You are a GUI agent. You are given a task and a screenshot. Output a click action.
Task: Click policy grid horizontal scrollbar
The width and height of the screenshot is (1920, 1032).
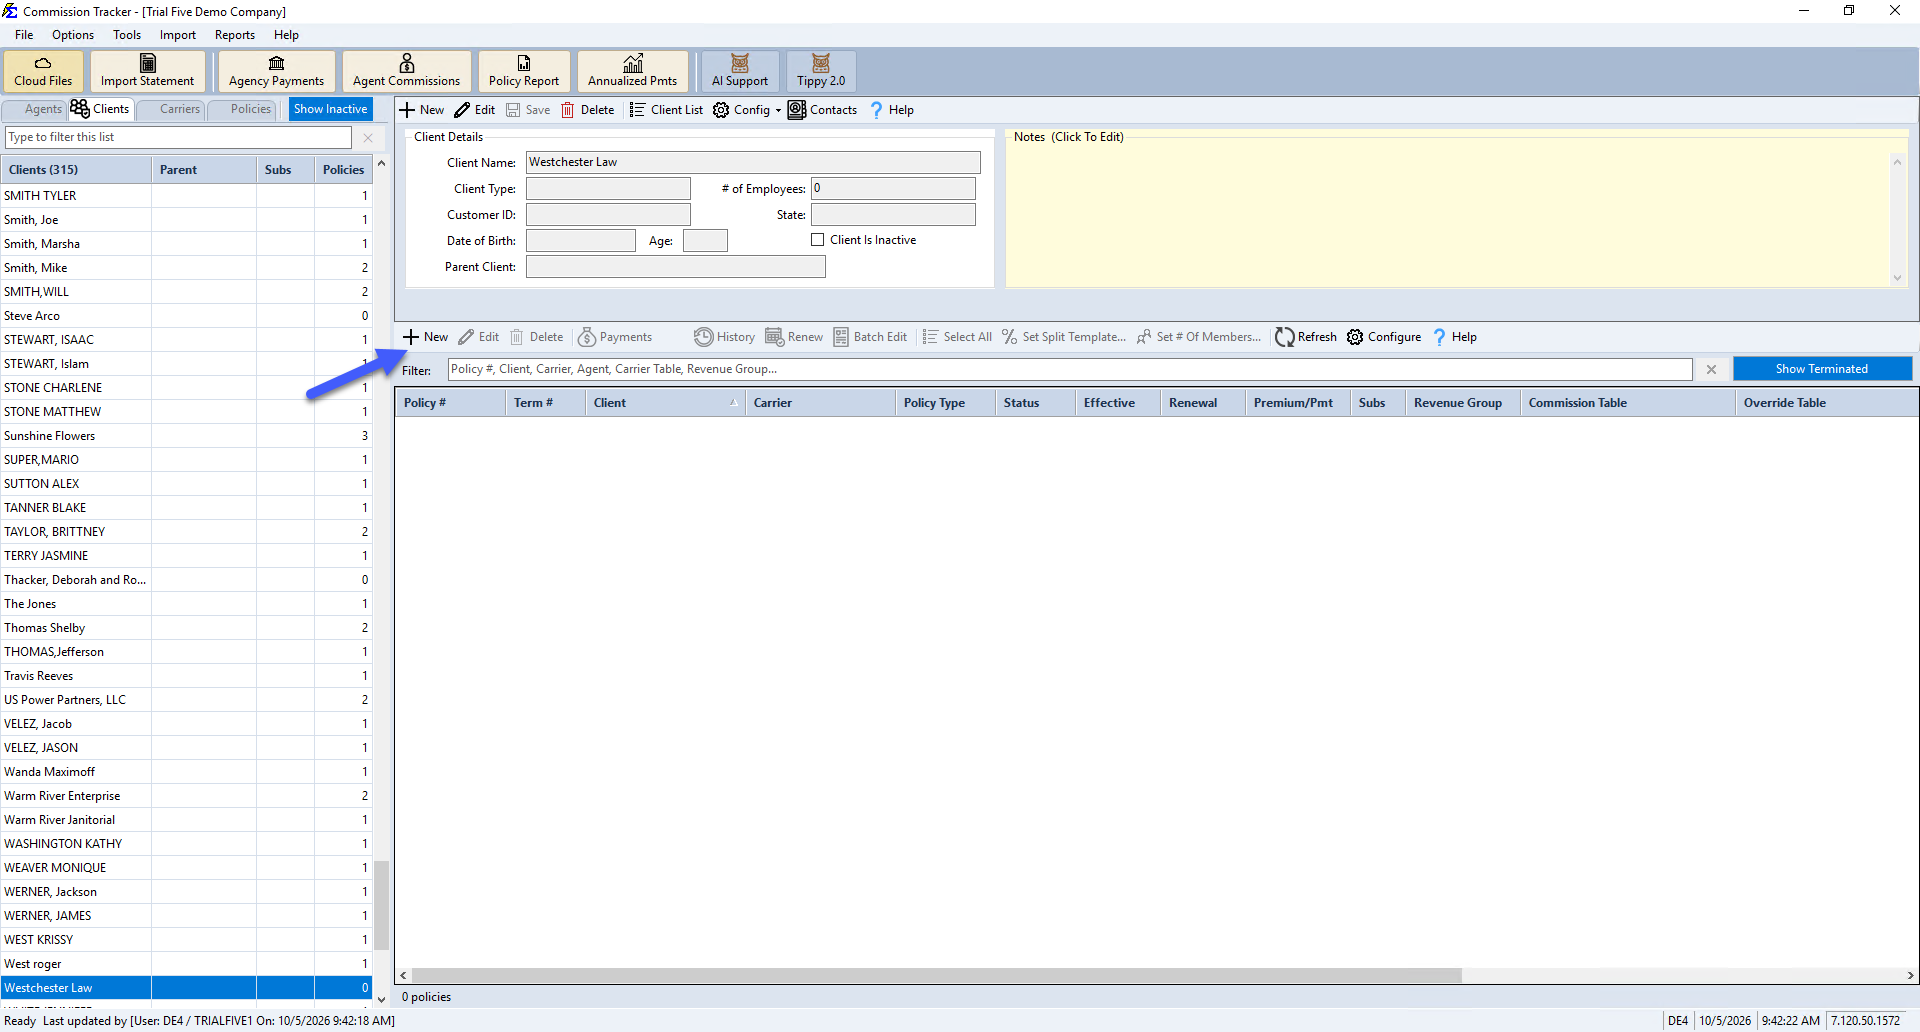coord(937,975)
